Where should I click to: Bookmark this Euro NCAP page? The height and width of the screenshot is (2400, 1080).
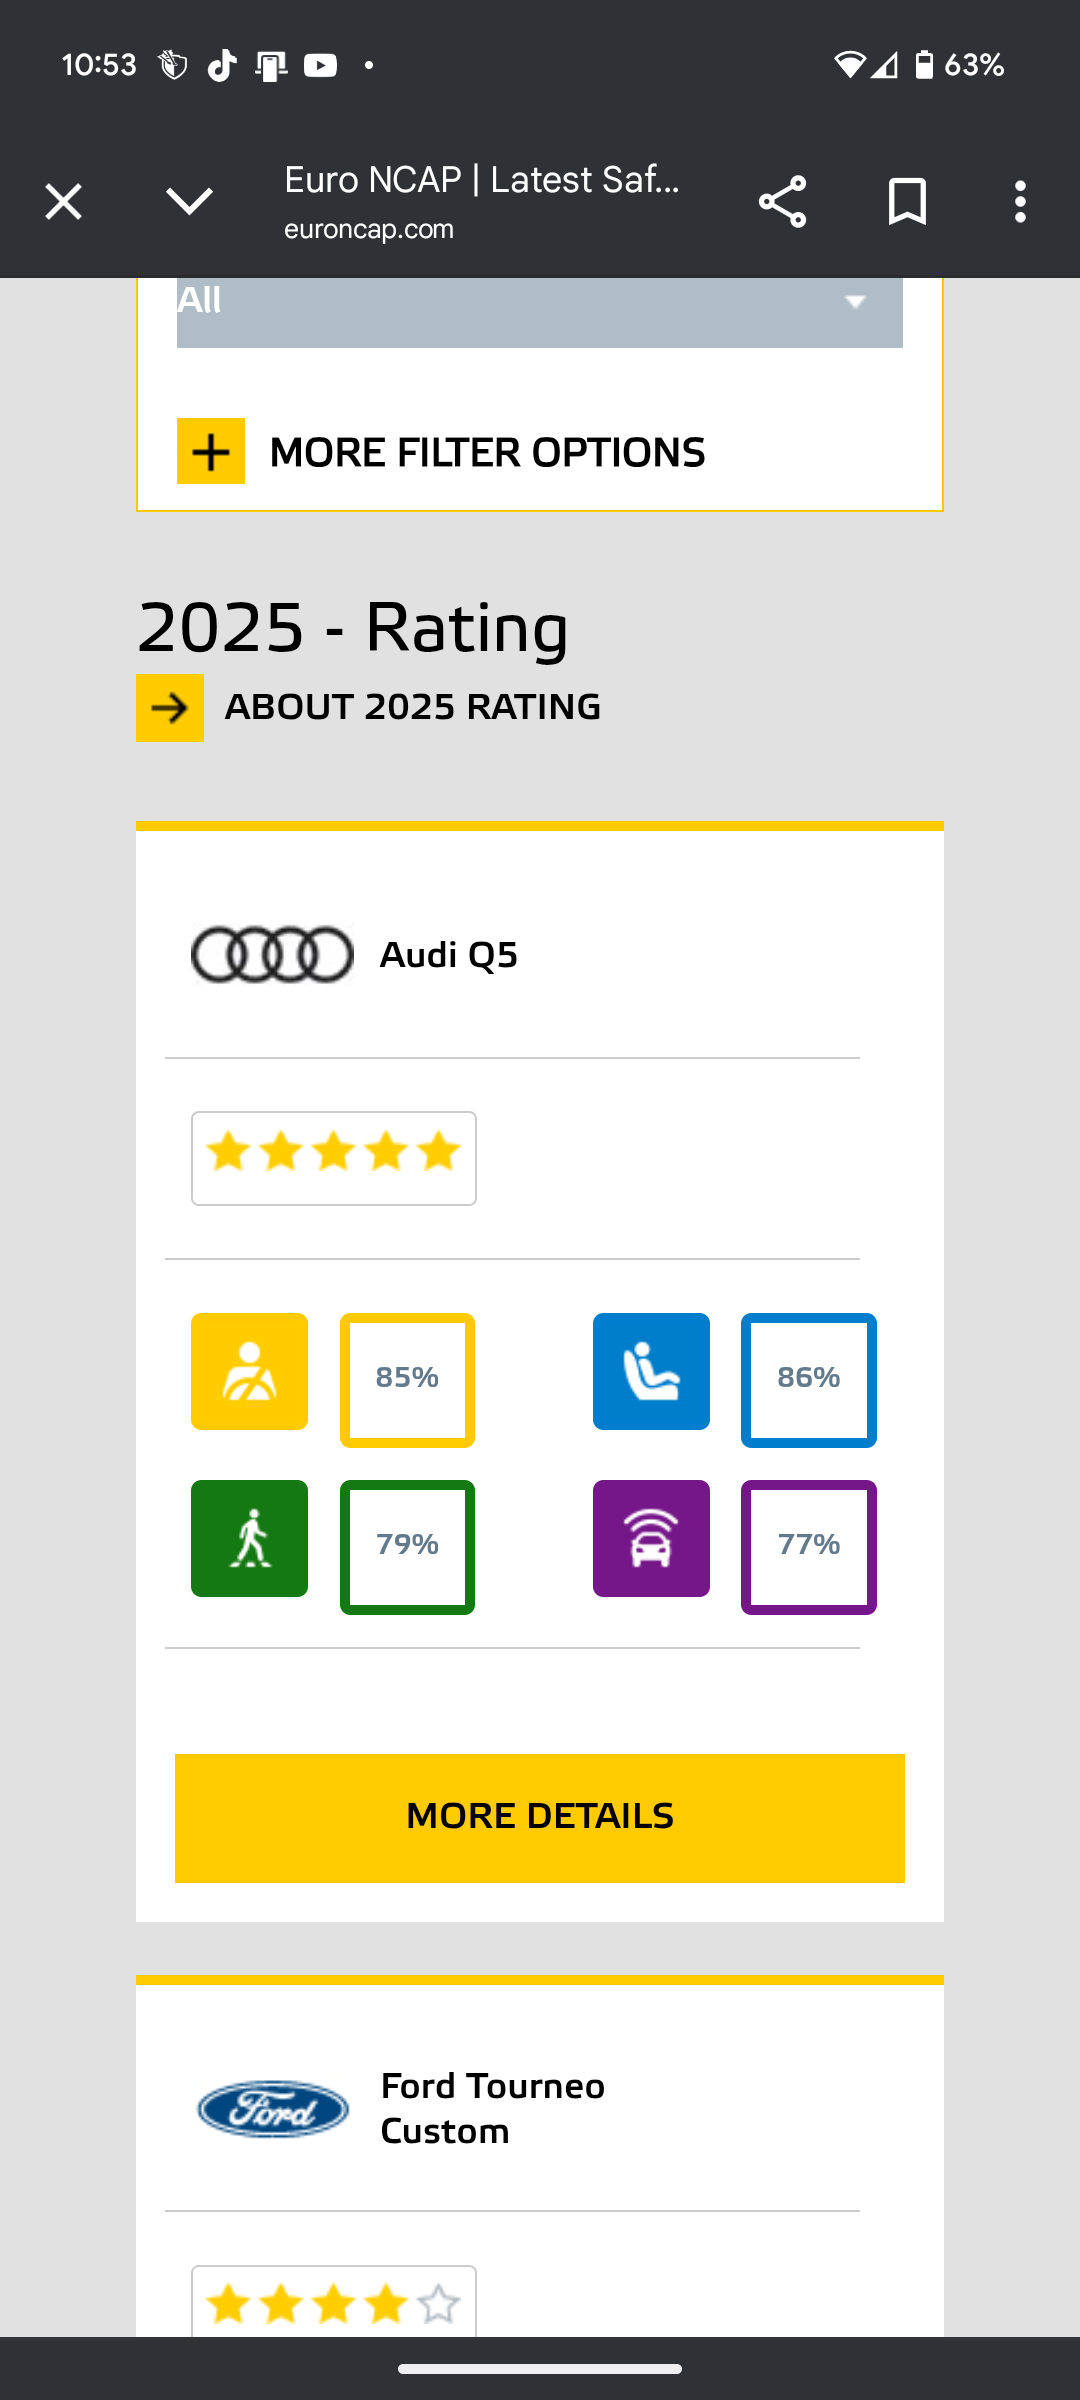point(907,202)
